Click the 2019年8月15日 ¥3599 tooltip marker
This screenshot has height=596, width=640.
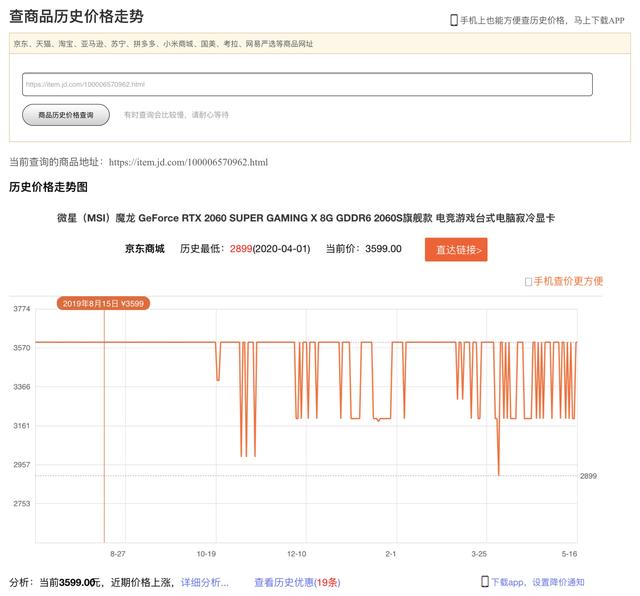103,303
